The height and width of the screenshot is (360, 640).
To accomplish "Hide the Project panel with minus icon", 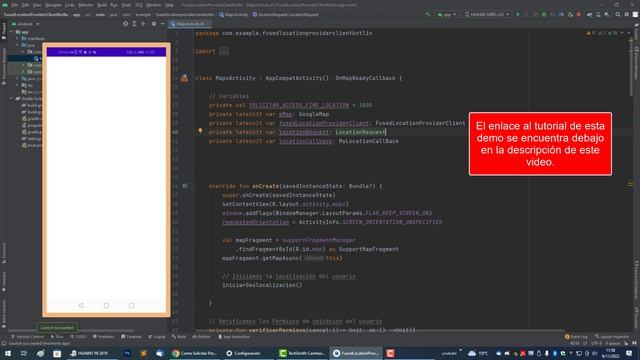I will pos(162,24).
